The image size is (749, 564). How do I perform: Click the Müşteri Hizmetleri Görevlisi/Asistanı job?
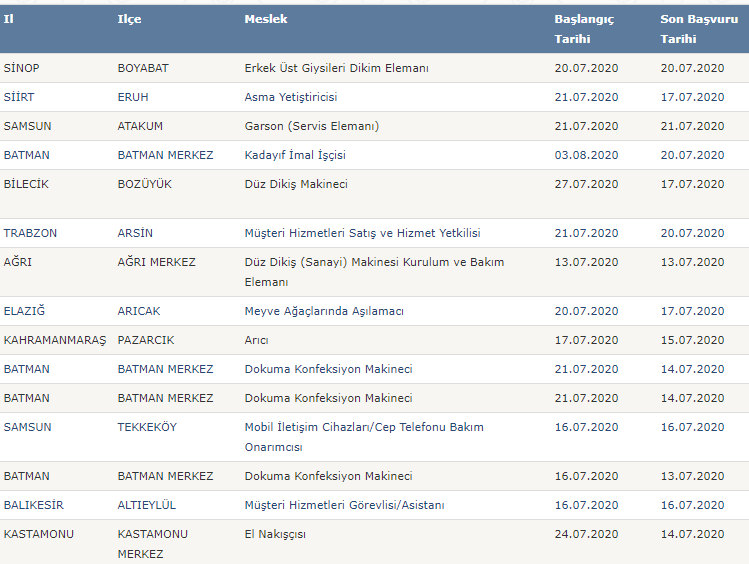click(x=344, y=505)
